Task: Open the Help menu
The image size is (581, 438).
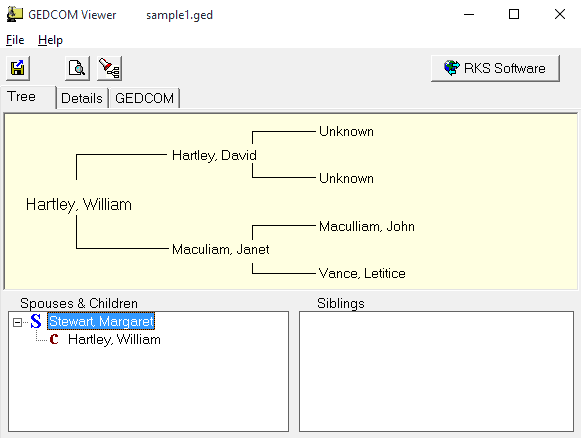Action: click(50, 40)
